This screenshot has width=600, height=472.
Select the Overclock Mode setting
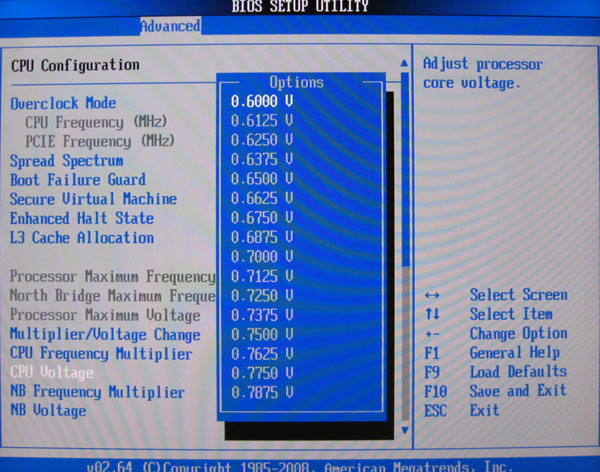pos(64,103)
